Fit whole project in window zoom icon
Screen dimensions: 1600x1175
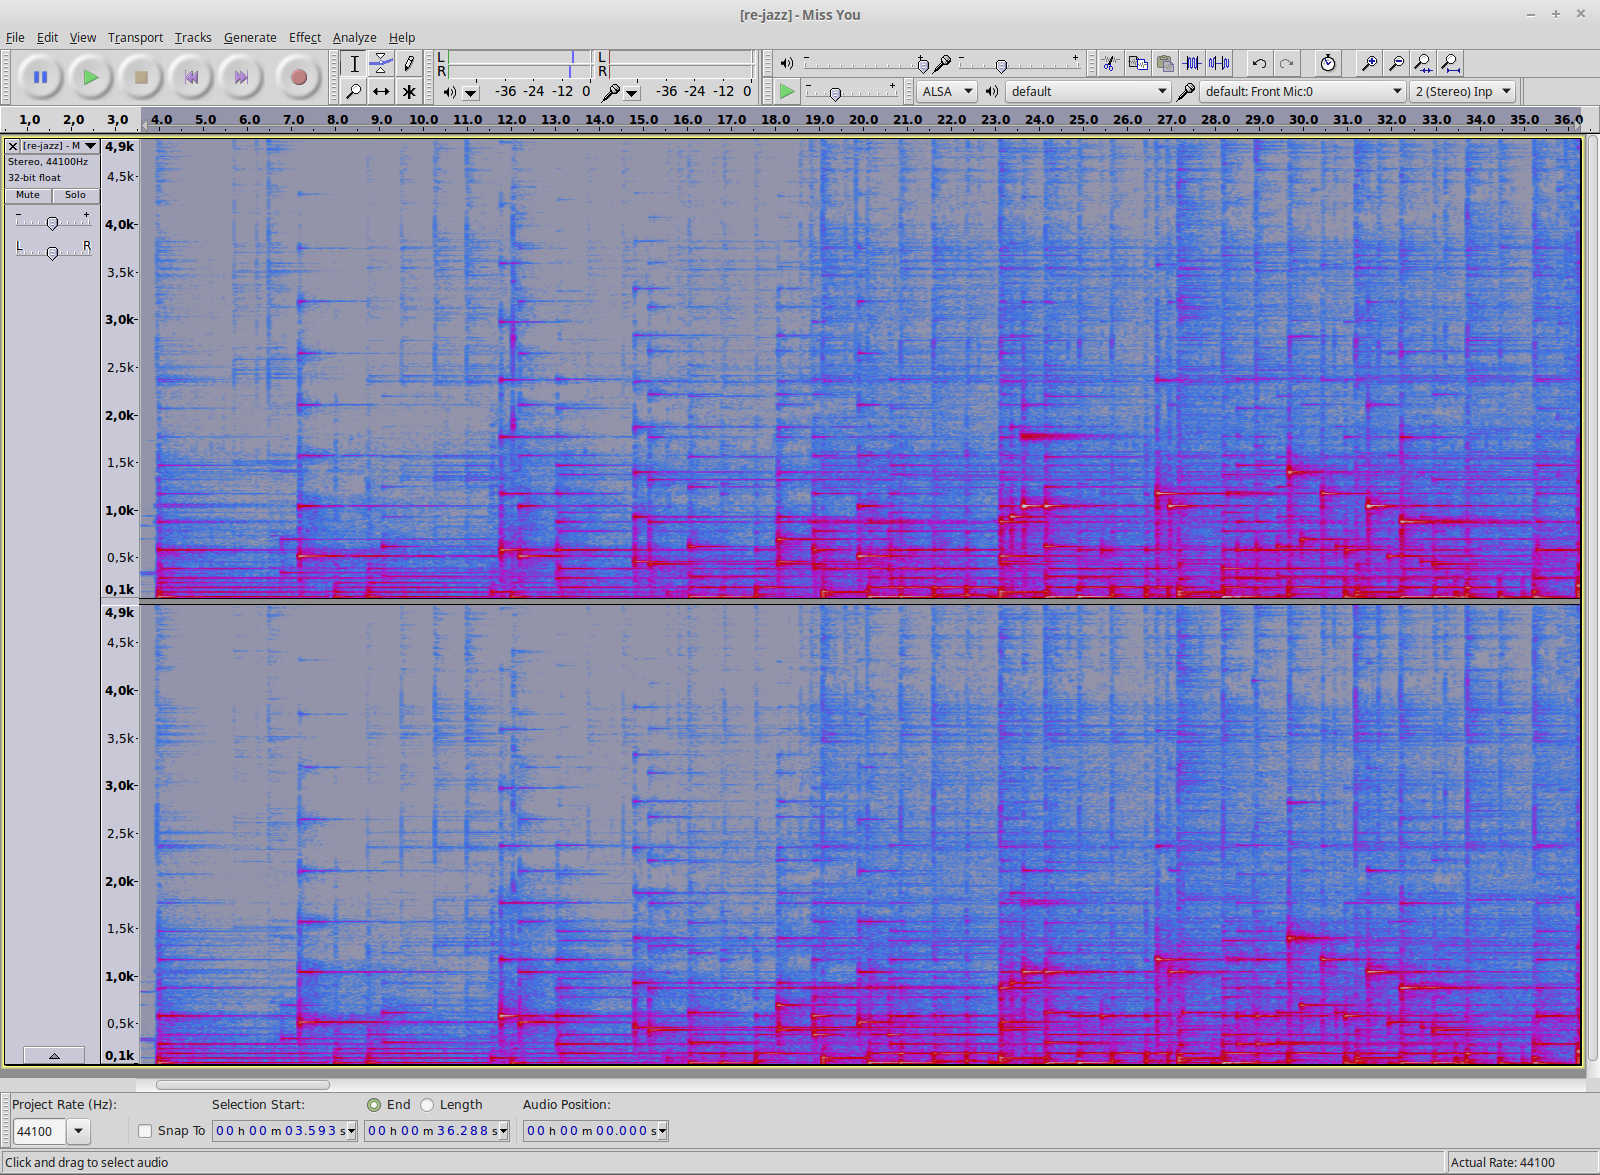[x=1450, y=63]
